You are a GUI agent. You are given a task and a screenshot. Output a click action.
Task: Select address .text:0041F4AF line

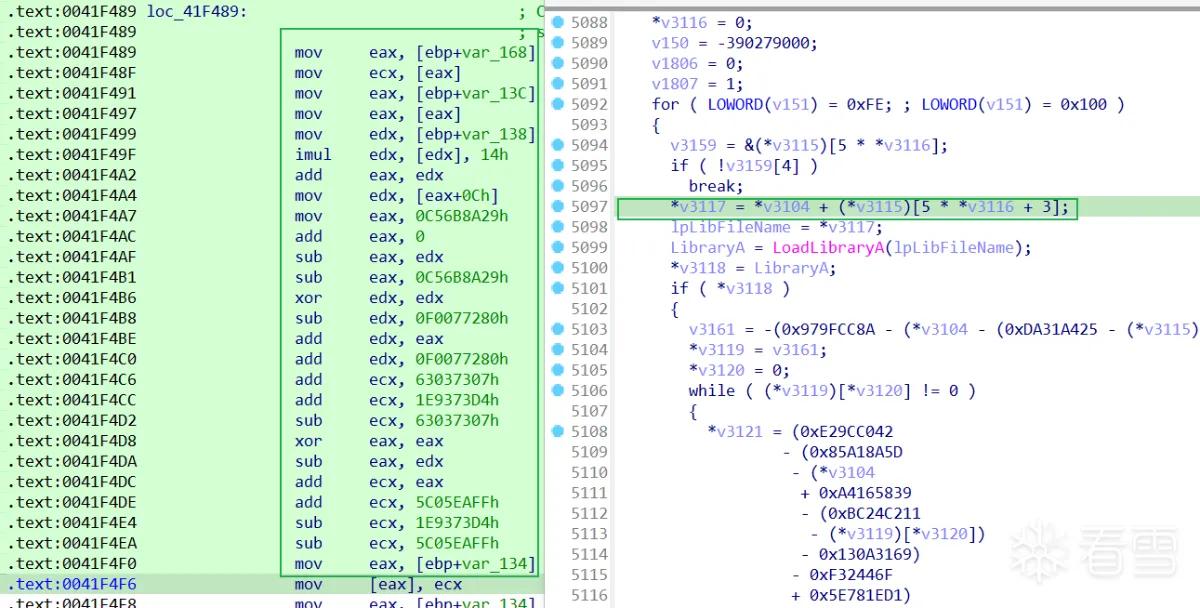(72, 257)
